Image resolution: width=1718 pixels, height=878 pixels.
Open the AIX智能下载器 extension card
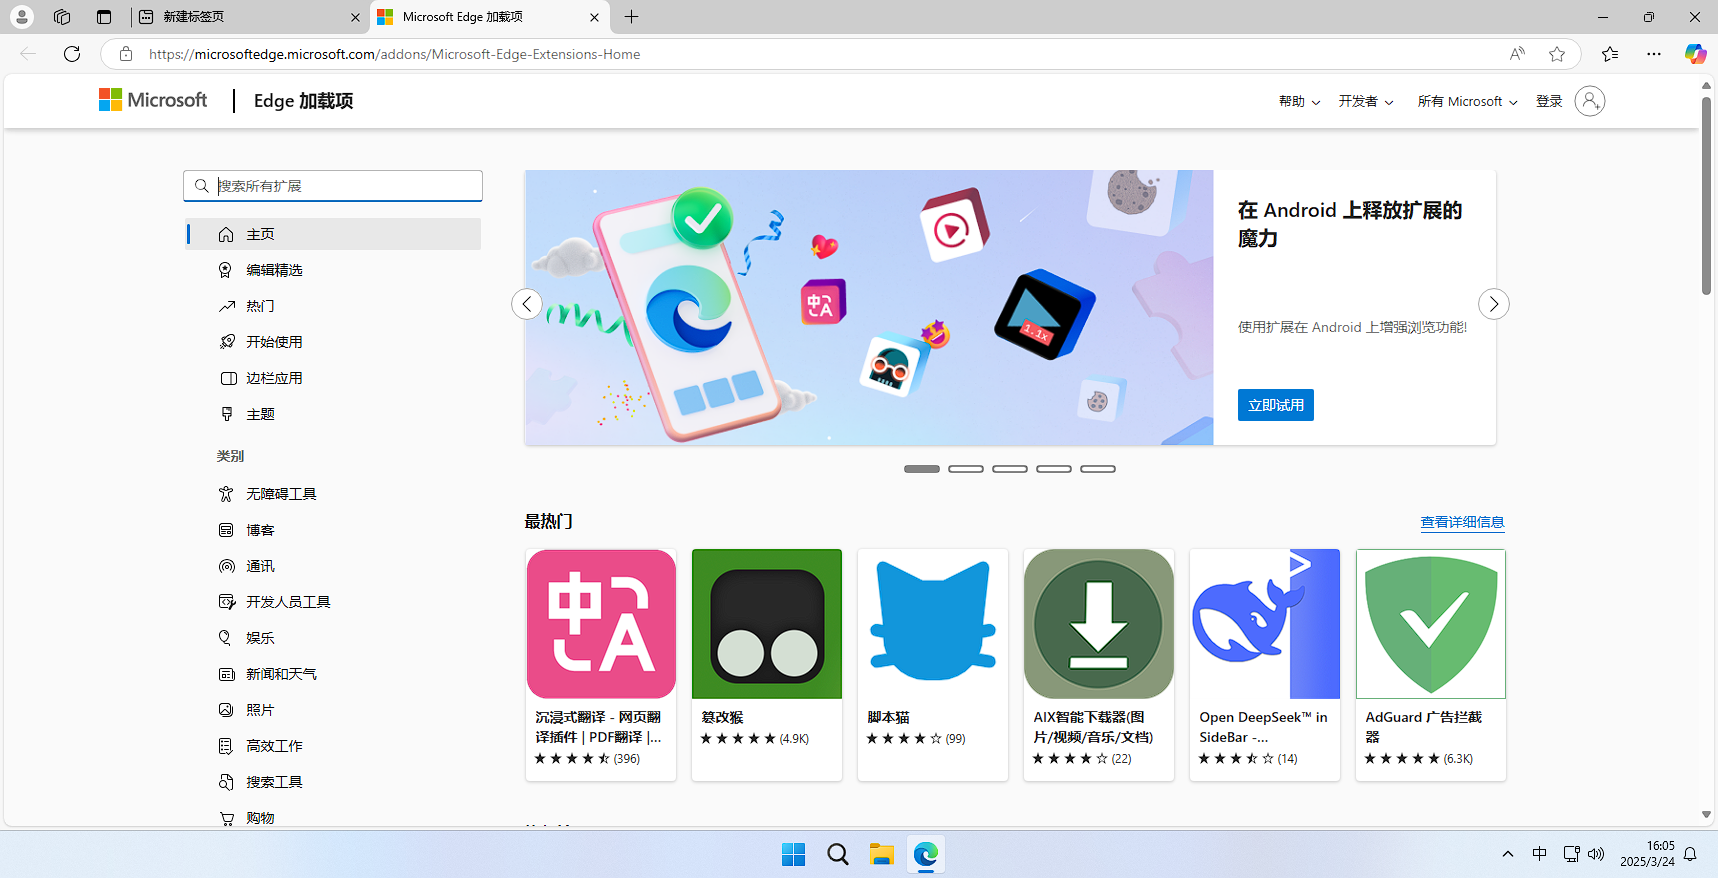tap(1099, 665)
